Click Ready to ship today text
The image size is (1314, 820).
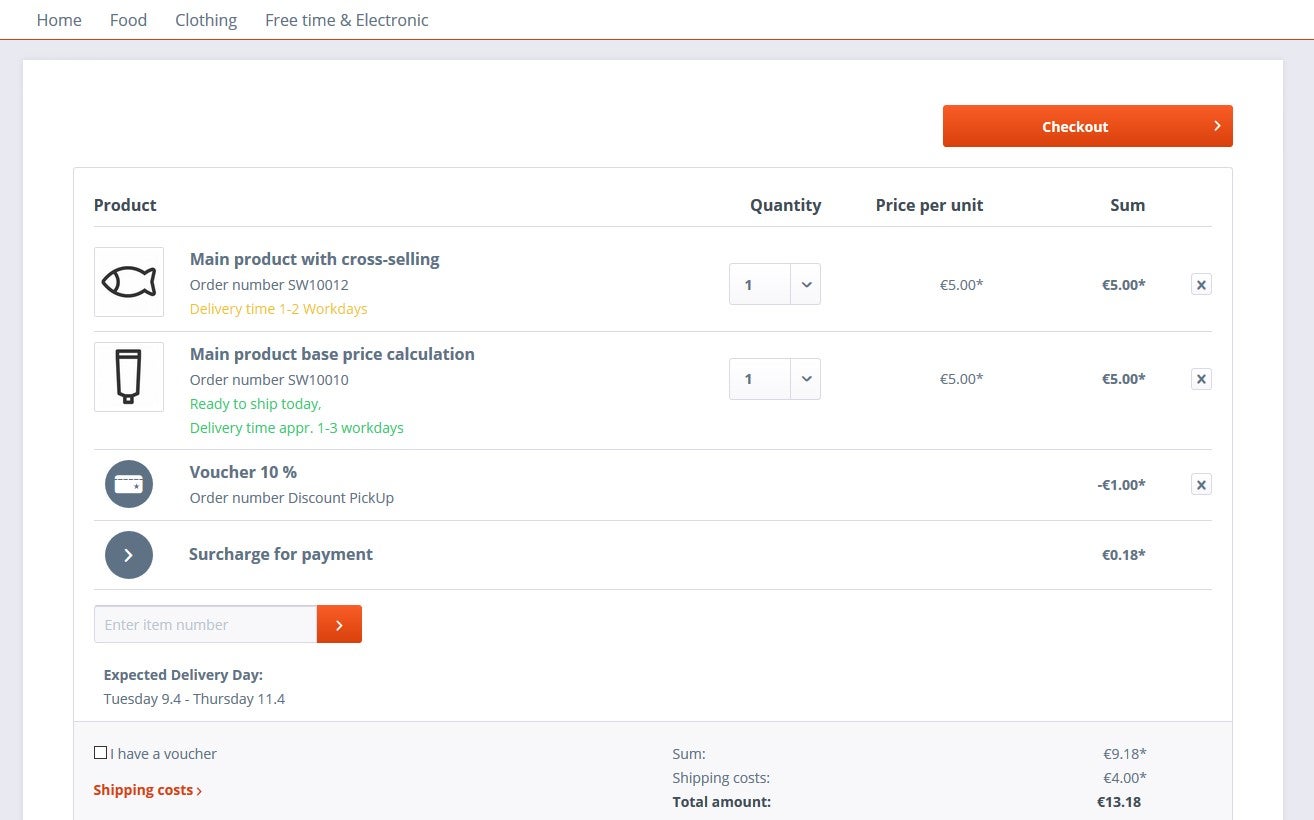(255, 404)
